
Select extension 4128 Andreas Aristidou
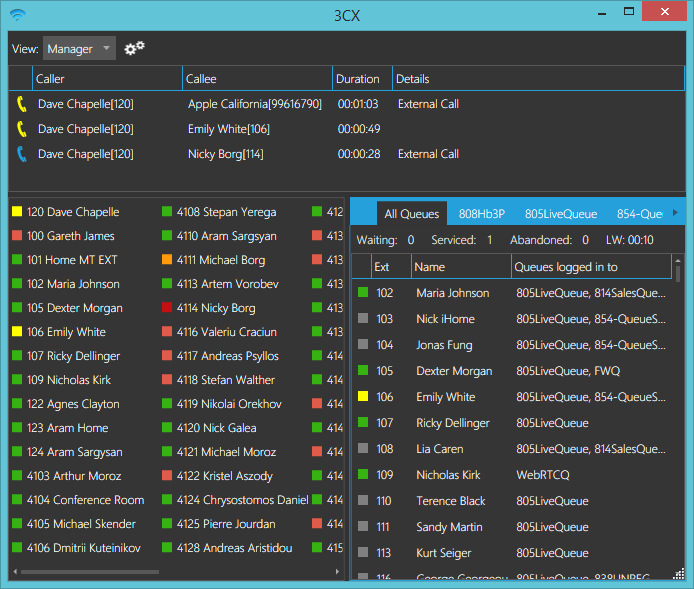point(227,548)
